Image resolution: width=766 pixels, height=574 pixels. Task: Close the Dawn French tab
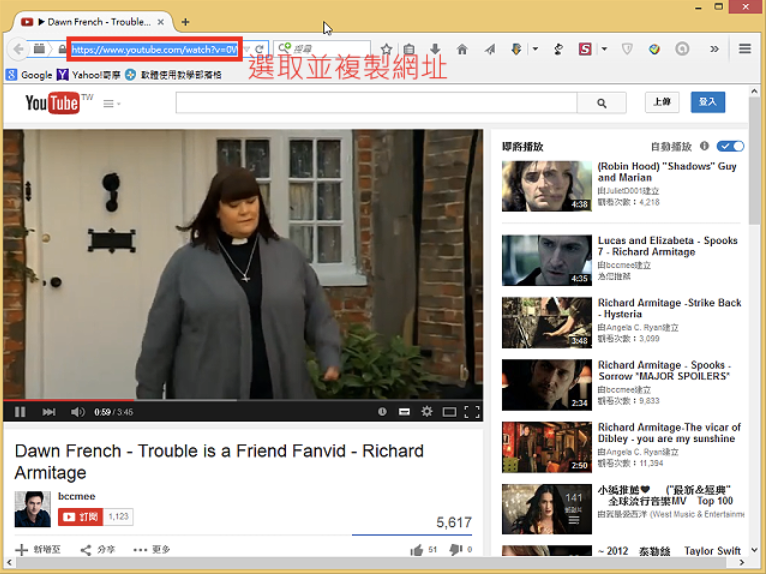click(160, 22)
